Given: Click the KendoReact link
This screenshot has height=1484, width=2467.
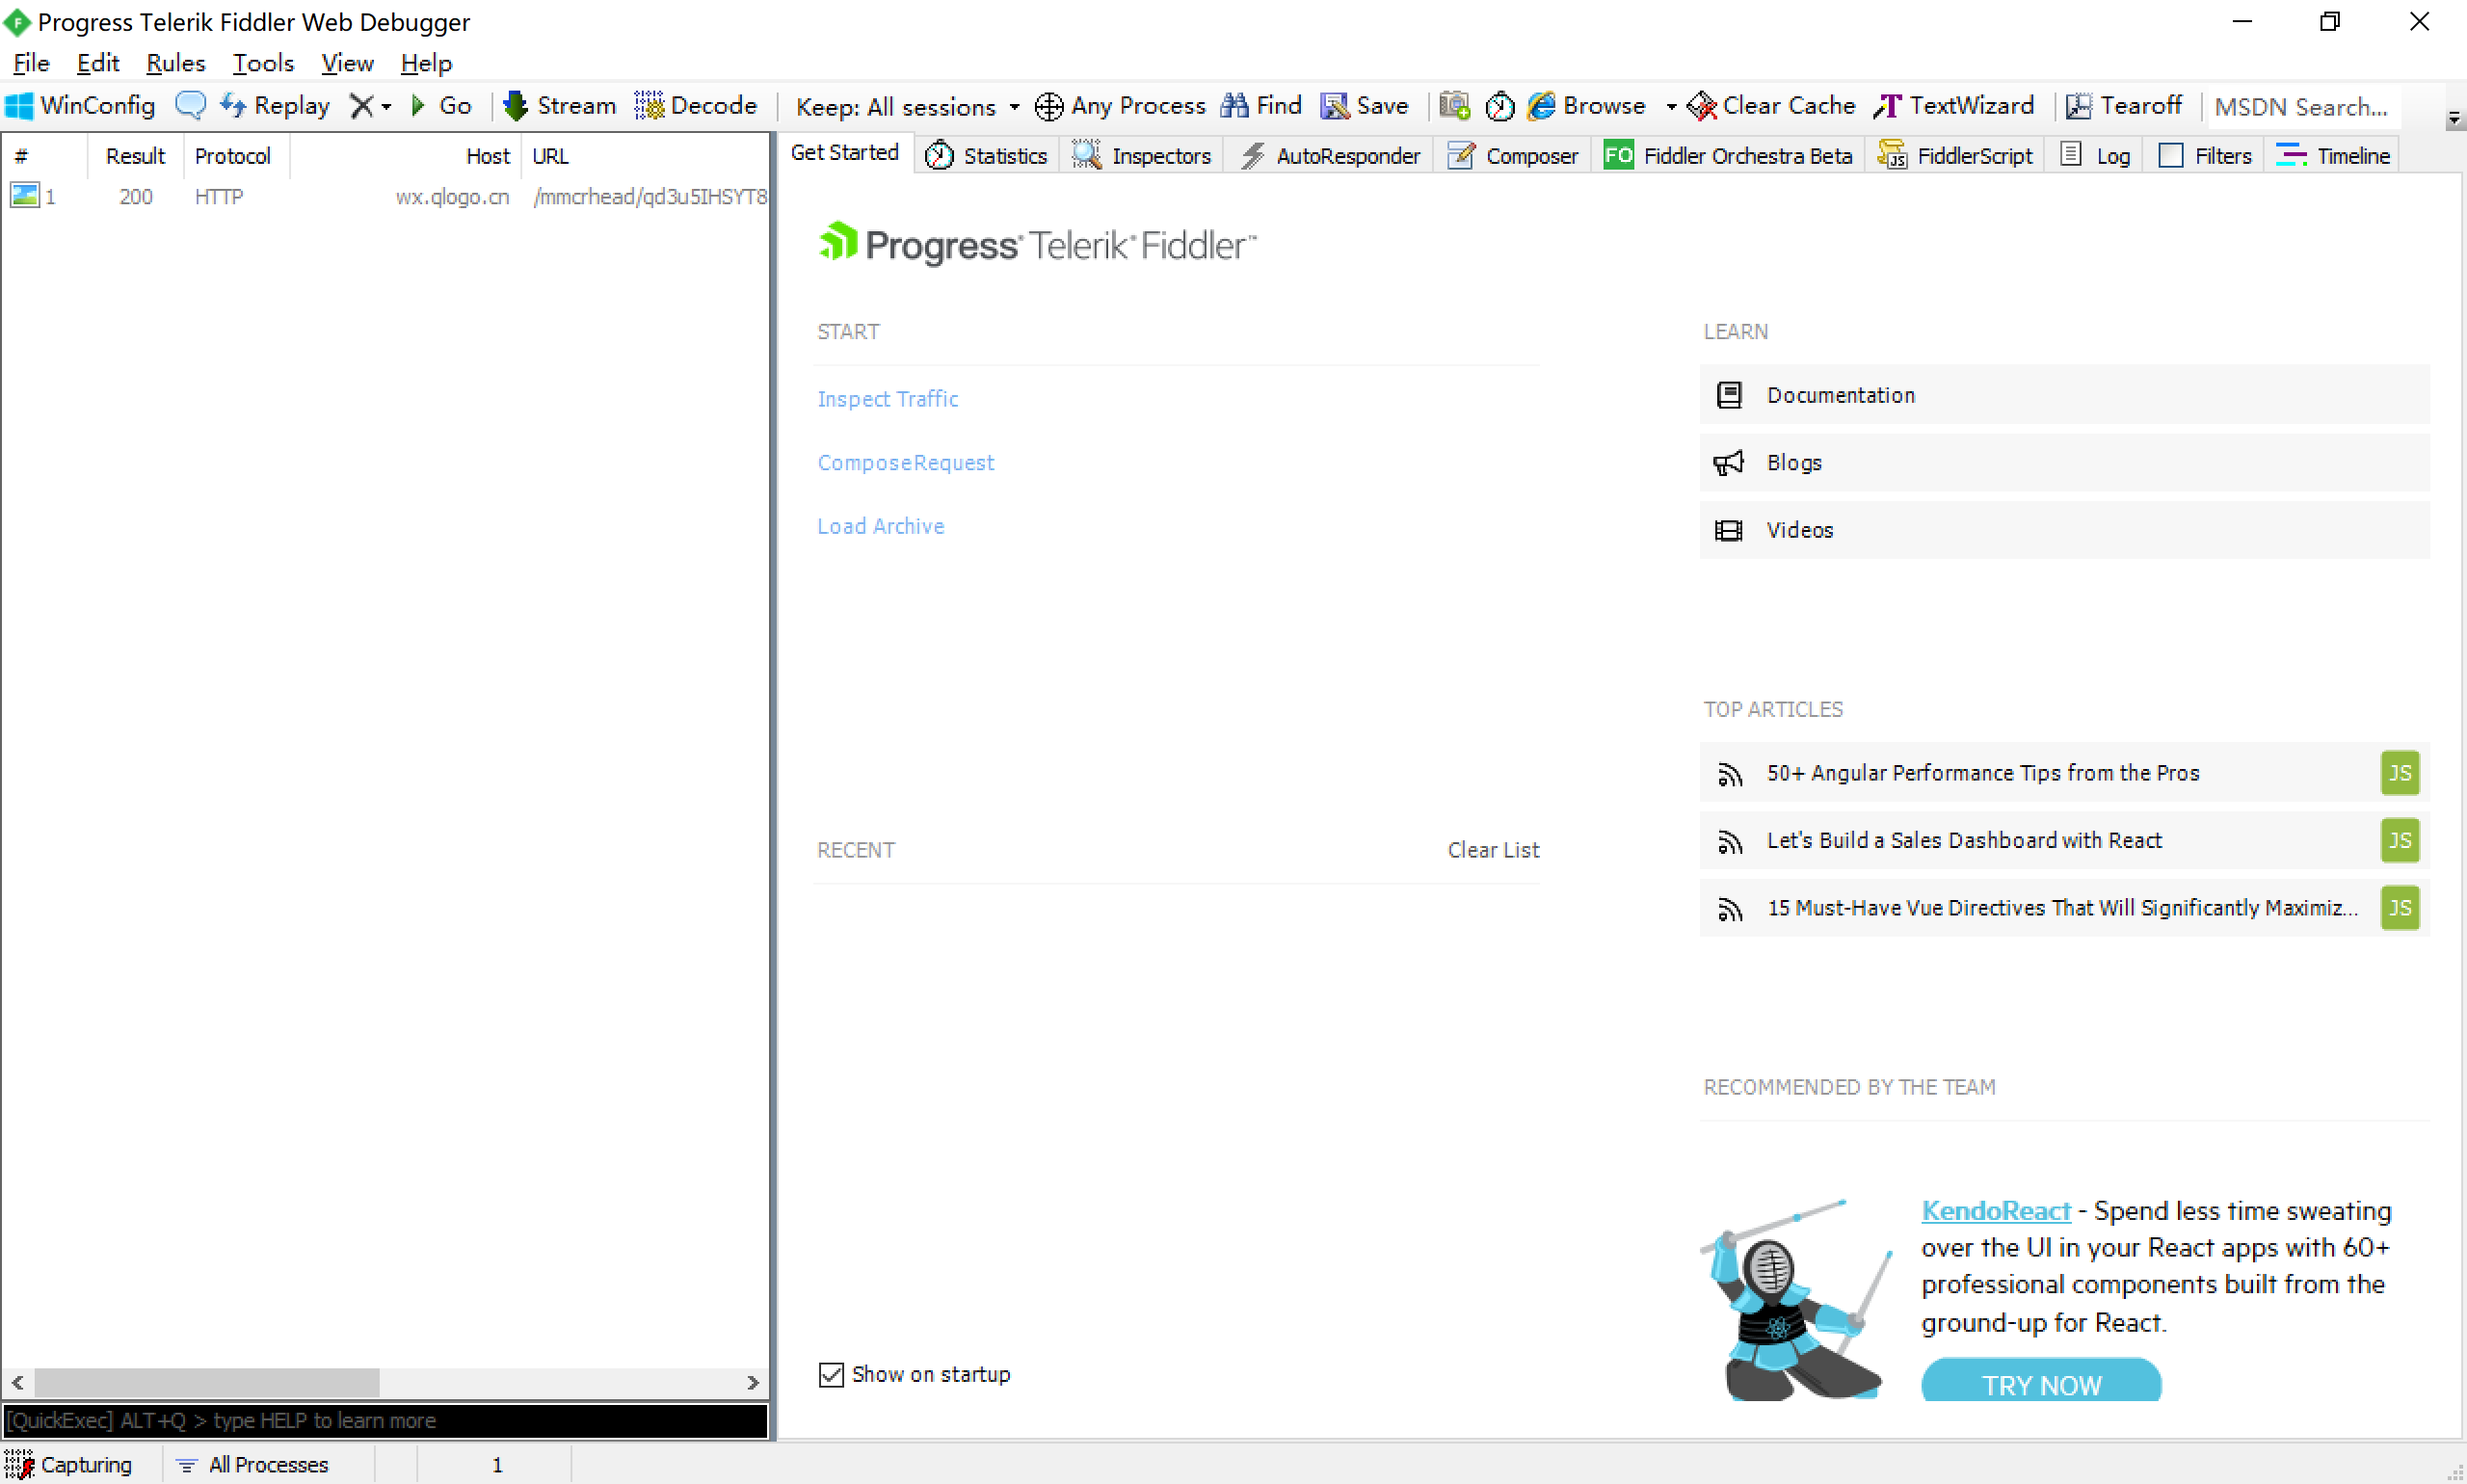Looking at the screenshot, I should tap(1995, 1211).
